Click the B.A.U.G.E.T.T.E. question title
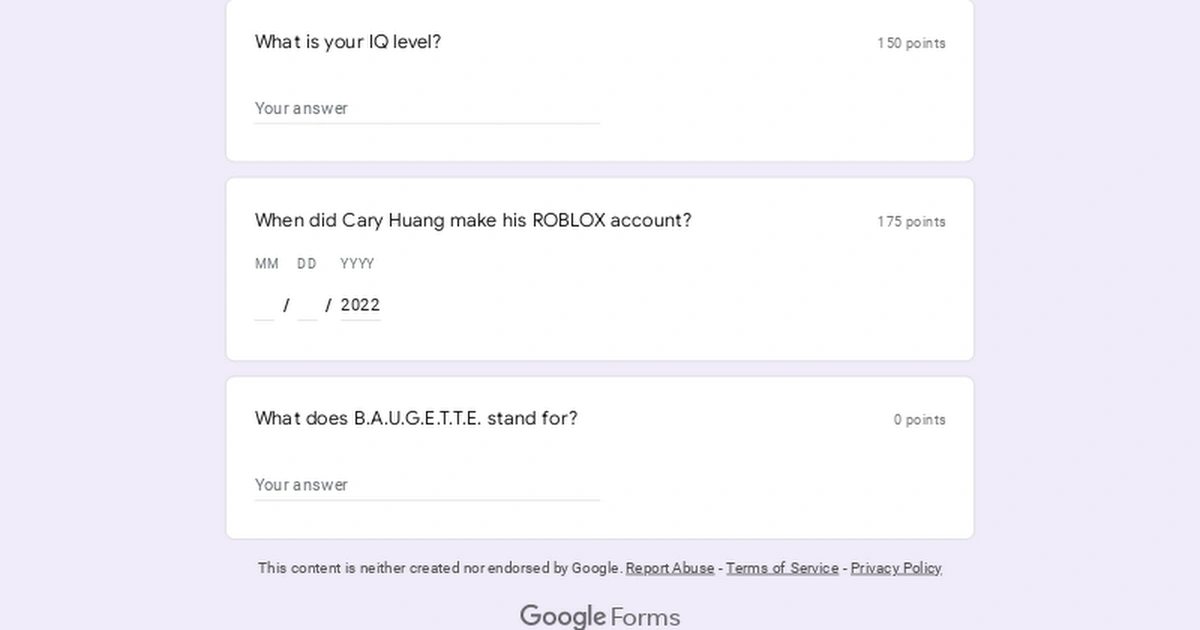1200x630 pixels. (x=416, y=418)
